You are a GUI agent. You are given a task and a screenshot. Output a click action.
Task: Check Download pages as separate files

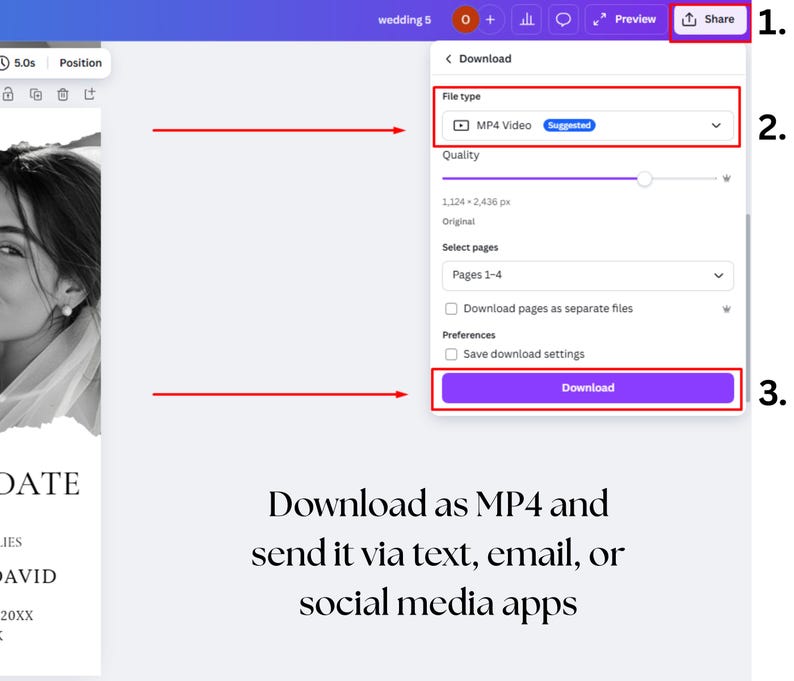click(x=451, y=308)
